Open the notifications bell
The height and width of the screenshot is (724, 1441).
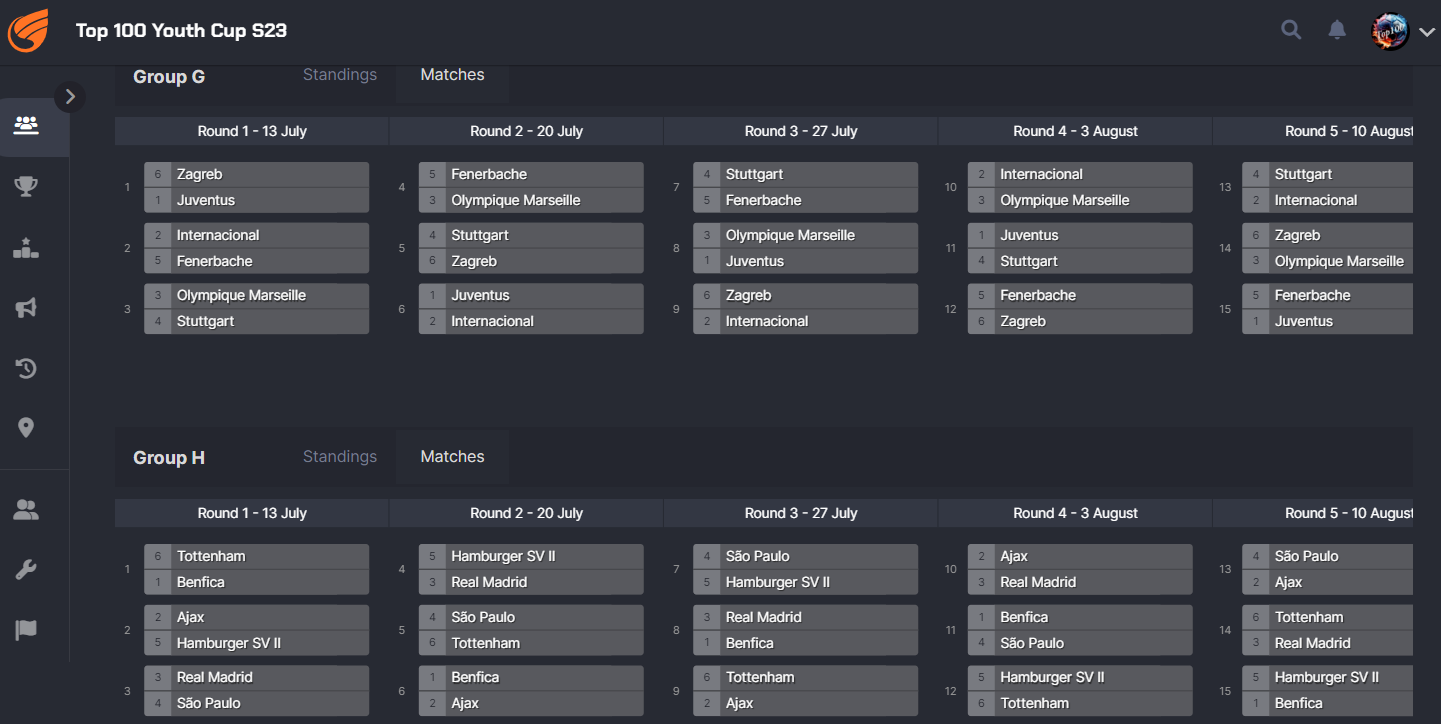pyautogui.click(x=1337, y=30)
